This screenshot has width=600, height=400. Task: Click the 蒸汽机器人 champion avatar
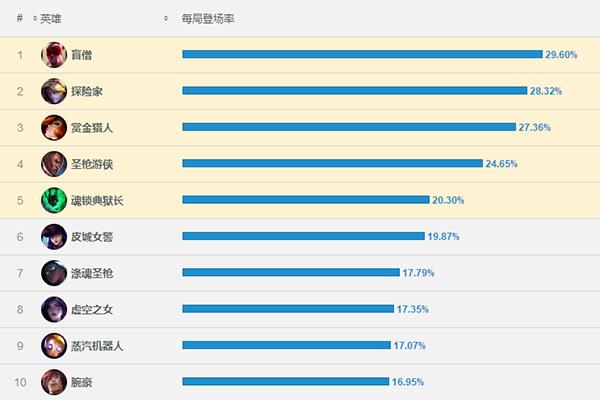coord(54,345)
